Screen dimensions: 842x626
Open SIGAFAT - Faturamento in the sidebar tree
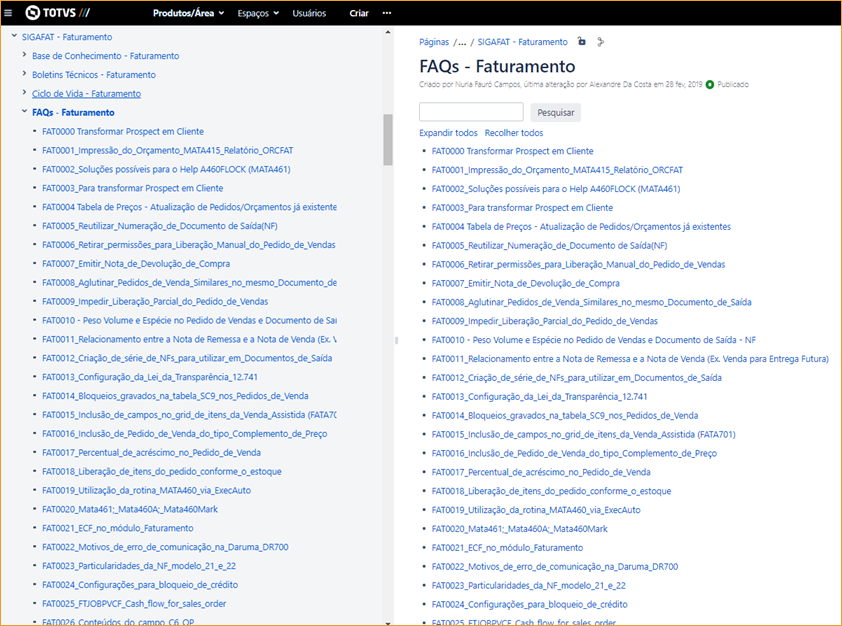pyautogui.click(x=67, y=37)
